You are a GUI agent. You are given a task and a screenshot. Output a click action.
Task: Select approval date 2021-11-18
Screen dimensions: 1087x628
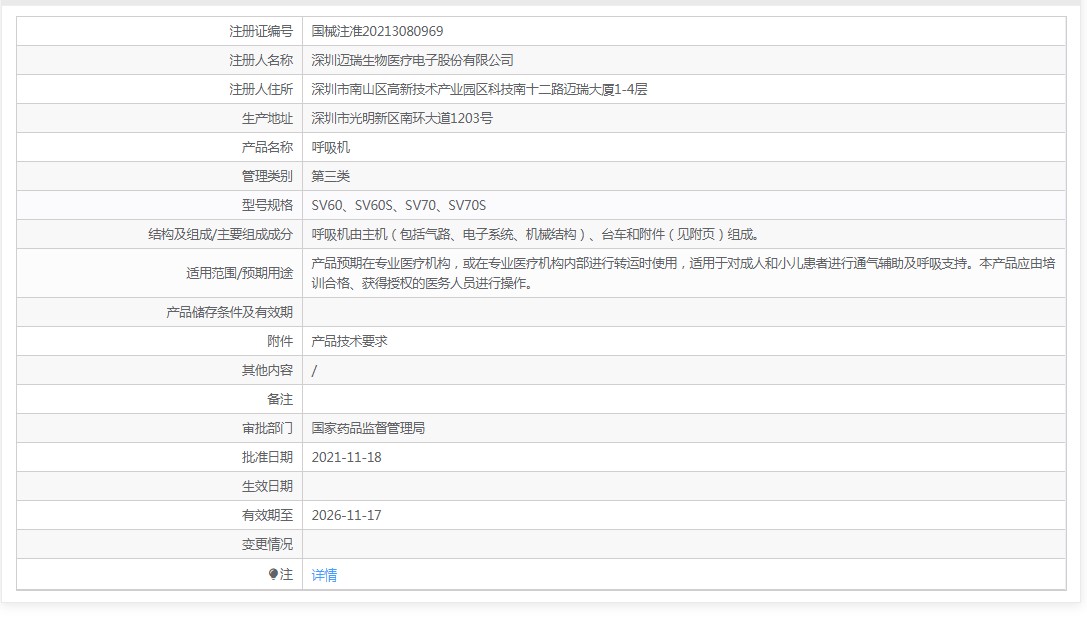click(347, 458)
